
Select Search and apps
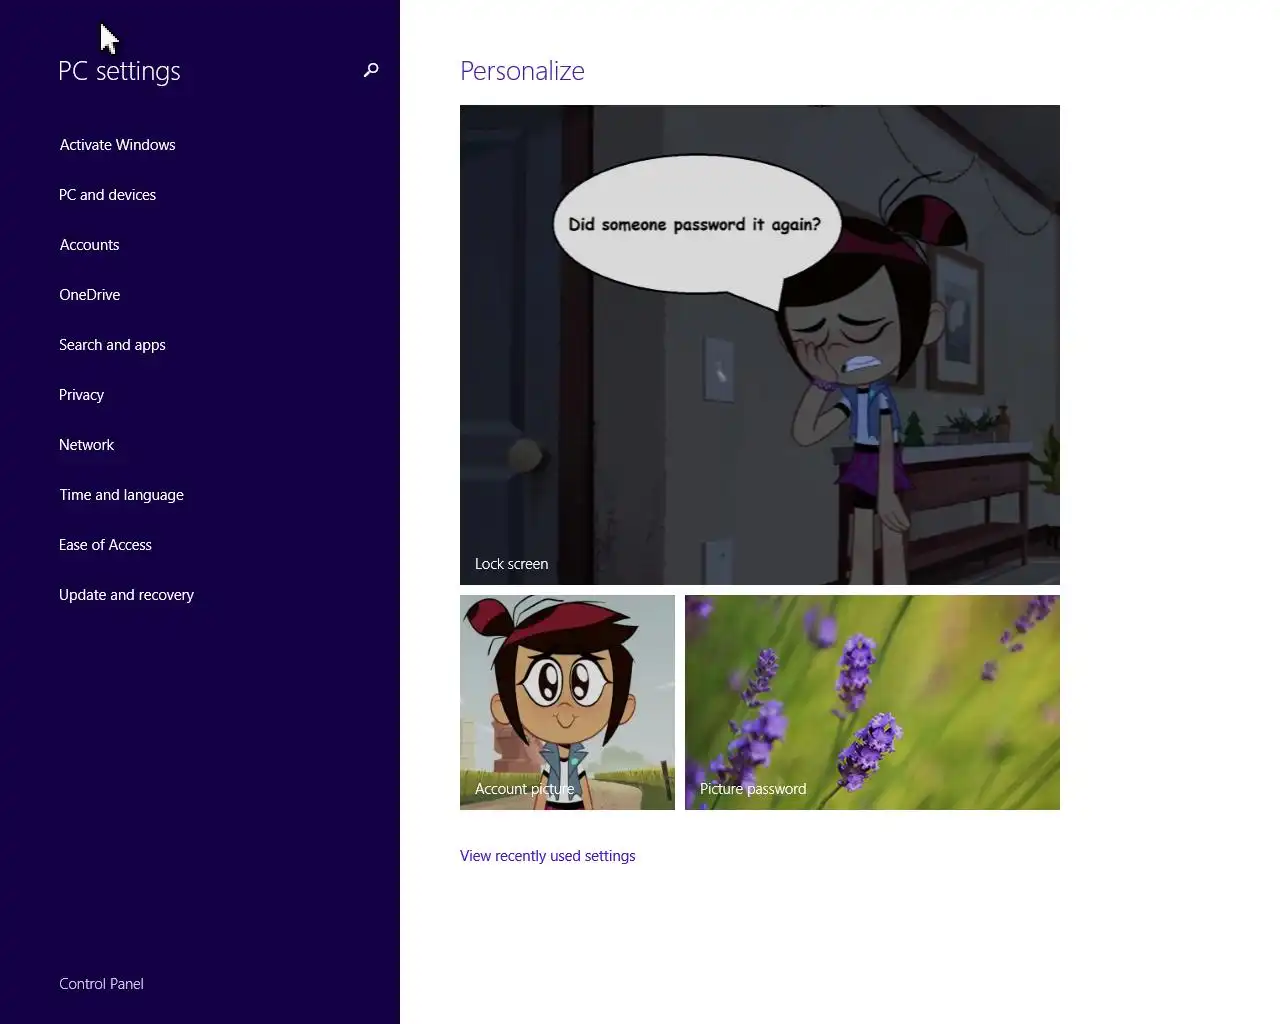click(x=112, y=345)
